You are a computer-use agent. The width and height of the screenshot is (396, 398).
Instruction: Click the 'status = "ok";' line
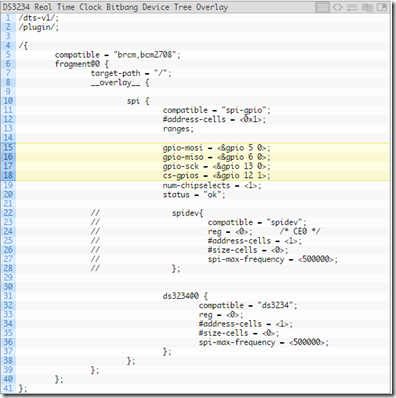point(194,195)
